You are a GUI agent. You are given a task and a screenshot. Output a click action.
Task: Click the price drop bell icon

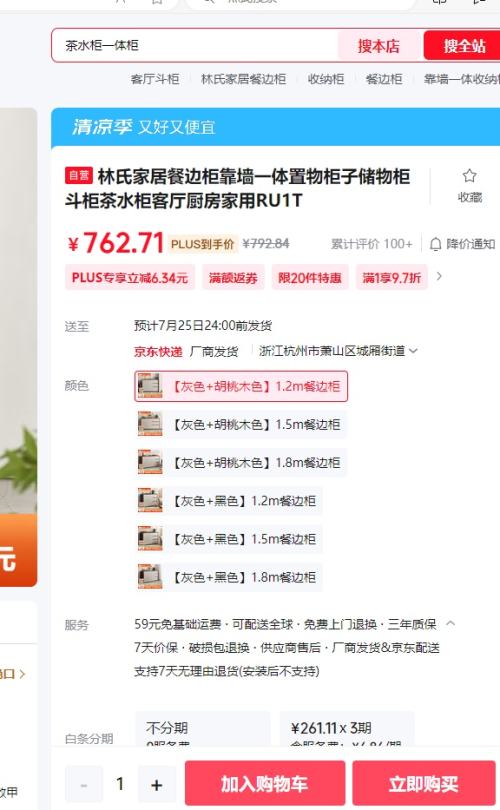click(x=435, y=244)
